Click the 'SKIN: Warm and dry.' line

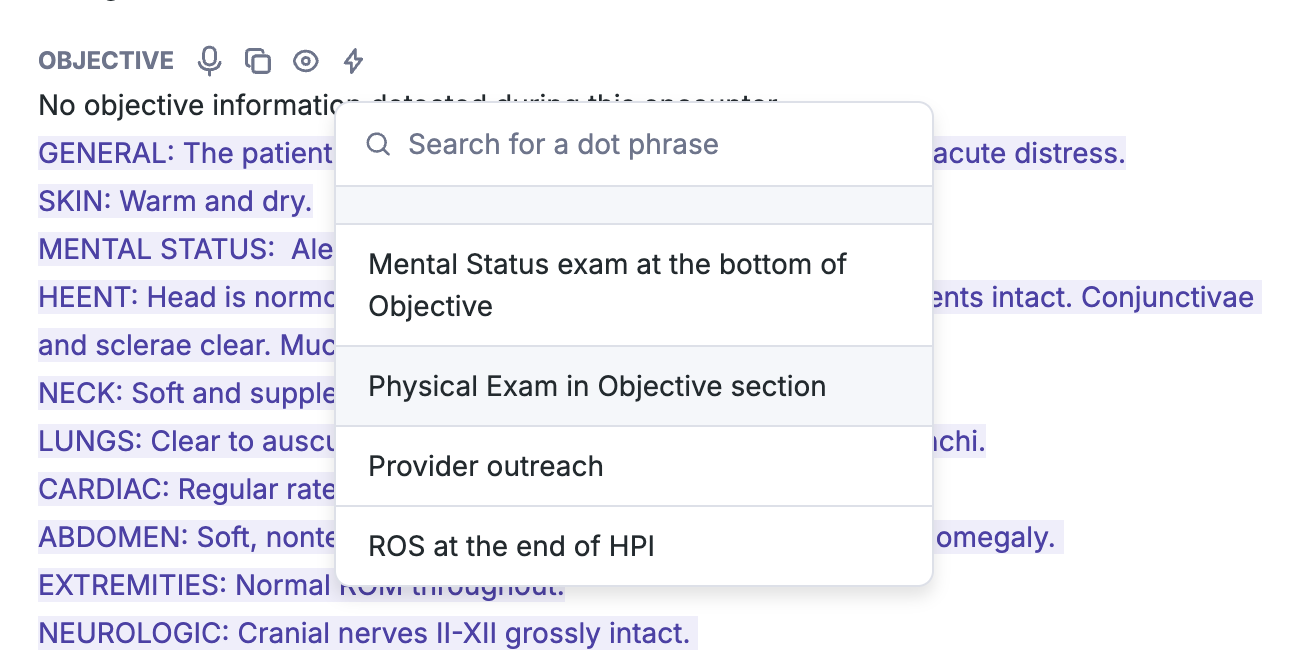175,201
